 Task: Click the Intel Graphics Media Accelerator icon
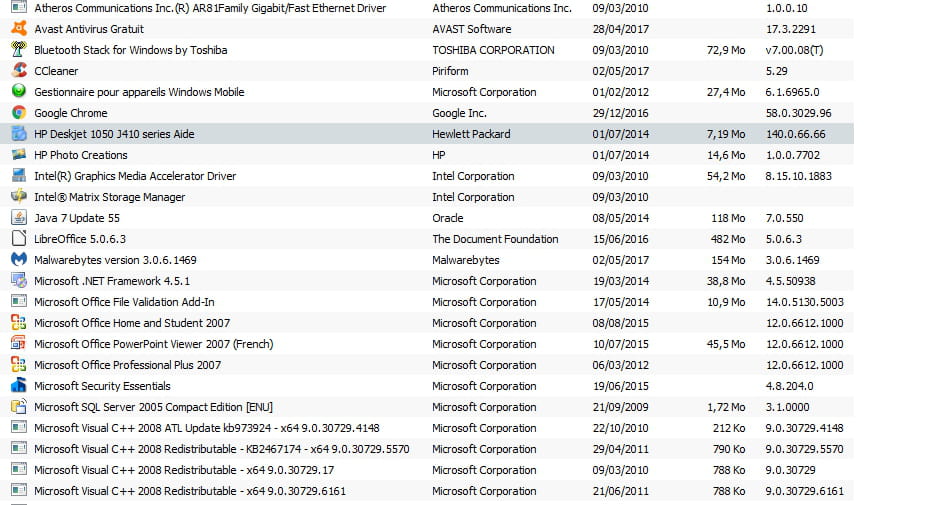(x=19, y=176)
